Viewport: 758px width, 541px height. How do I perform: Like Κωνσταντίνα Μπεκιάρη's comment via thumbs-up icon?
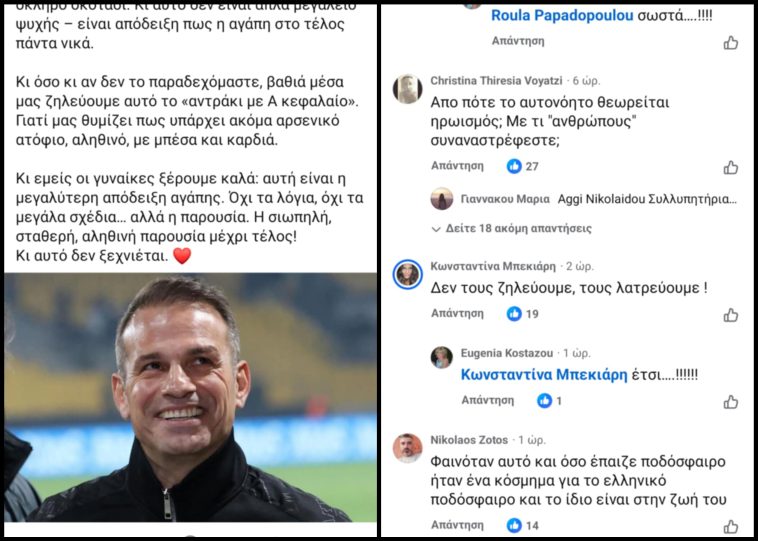point(731,314)
